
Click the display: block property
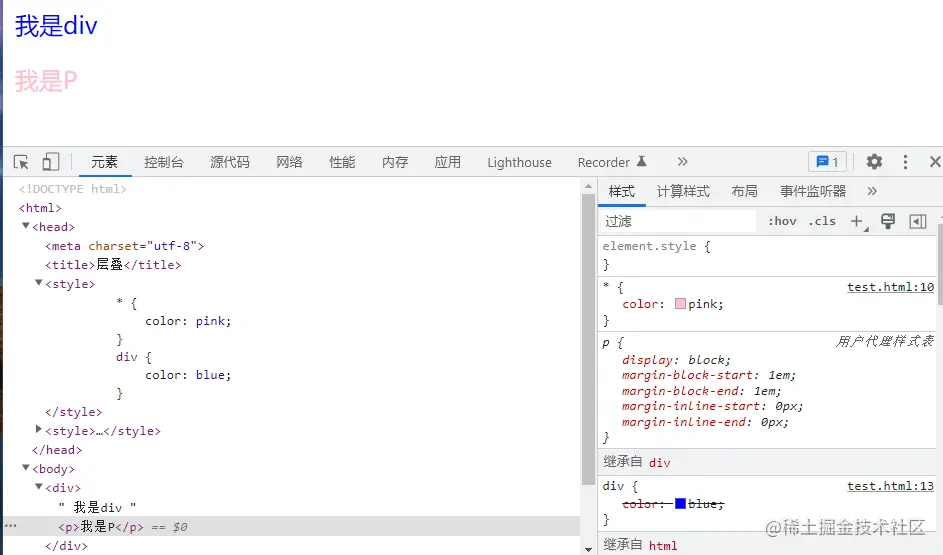(676, 360)
